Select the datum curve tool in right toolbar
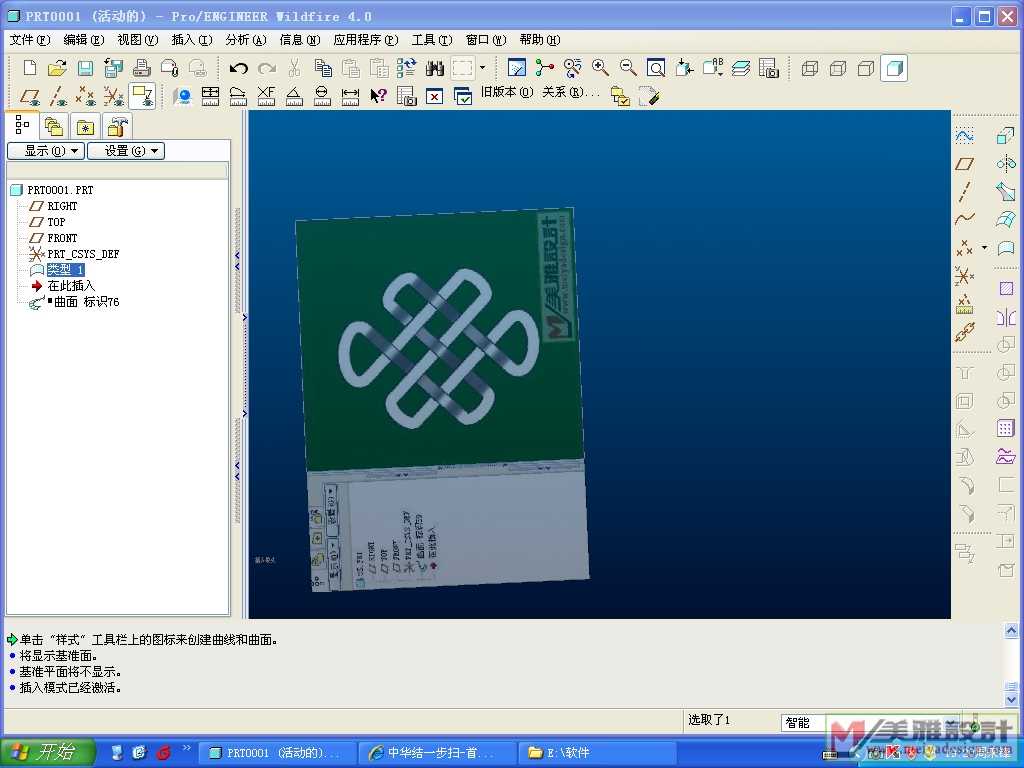The image size is (1024, 768). click(965, 219)
